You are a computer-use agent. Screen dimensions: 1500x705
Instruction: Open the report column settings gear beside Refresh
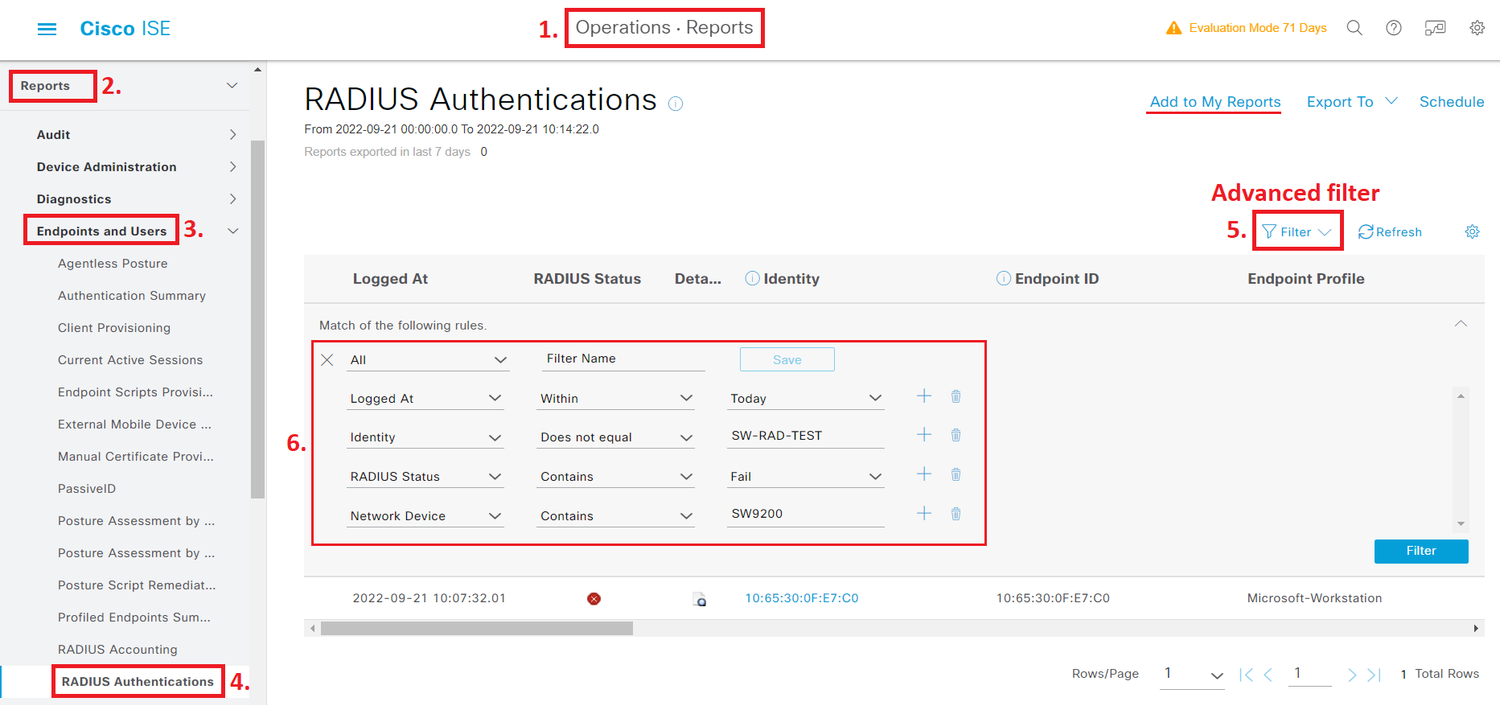point(1472,231)
